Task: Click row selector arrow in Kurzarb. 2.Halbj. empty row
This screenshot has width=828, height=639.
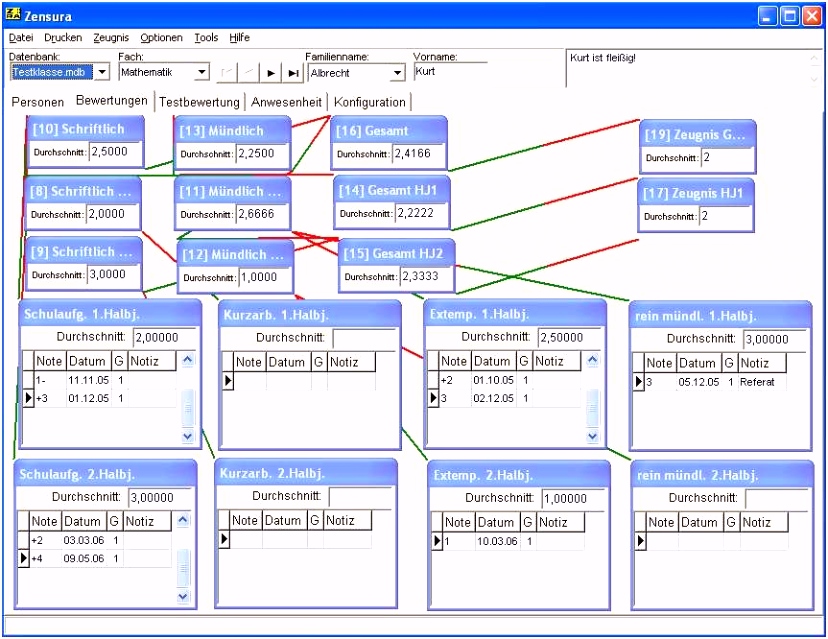Action: click(224, 539)
